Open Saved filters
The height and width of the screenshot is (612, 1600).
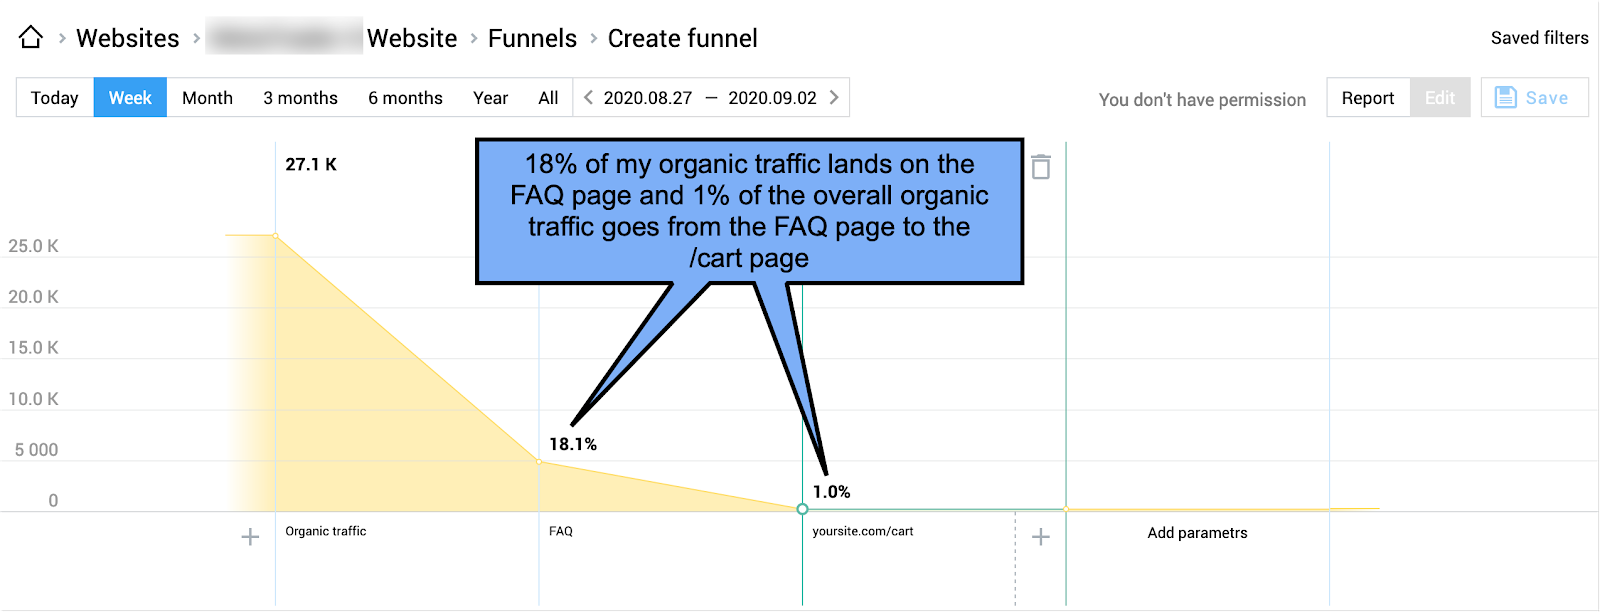coord(1539,38)
